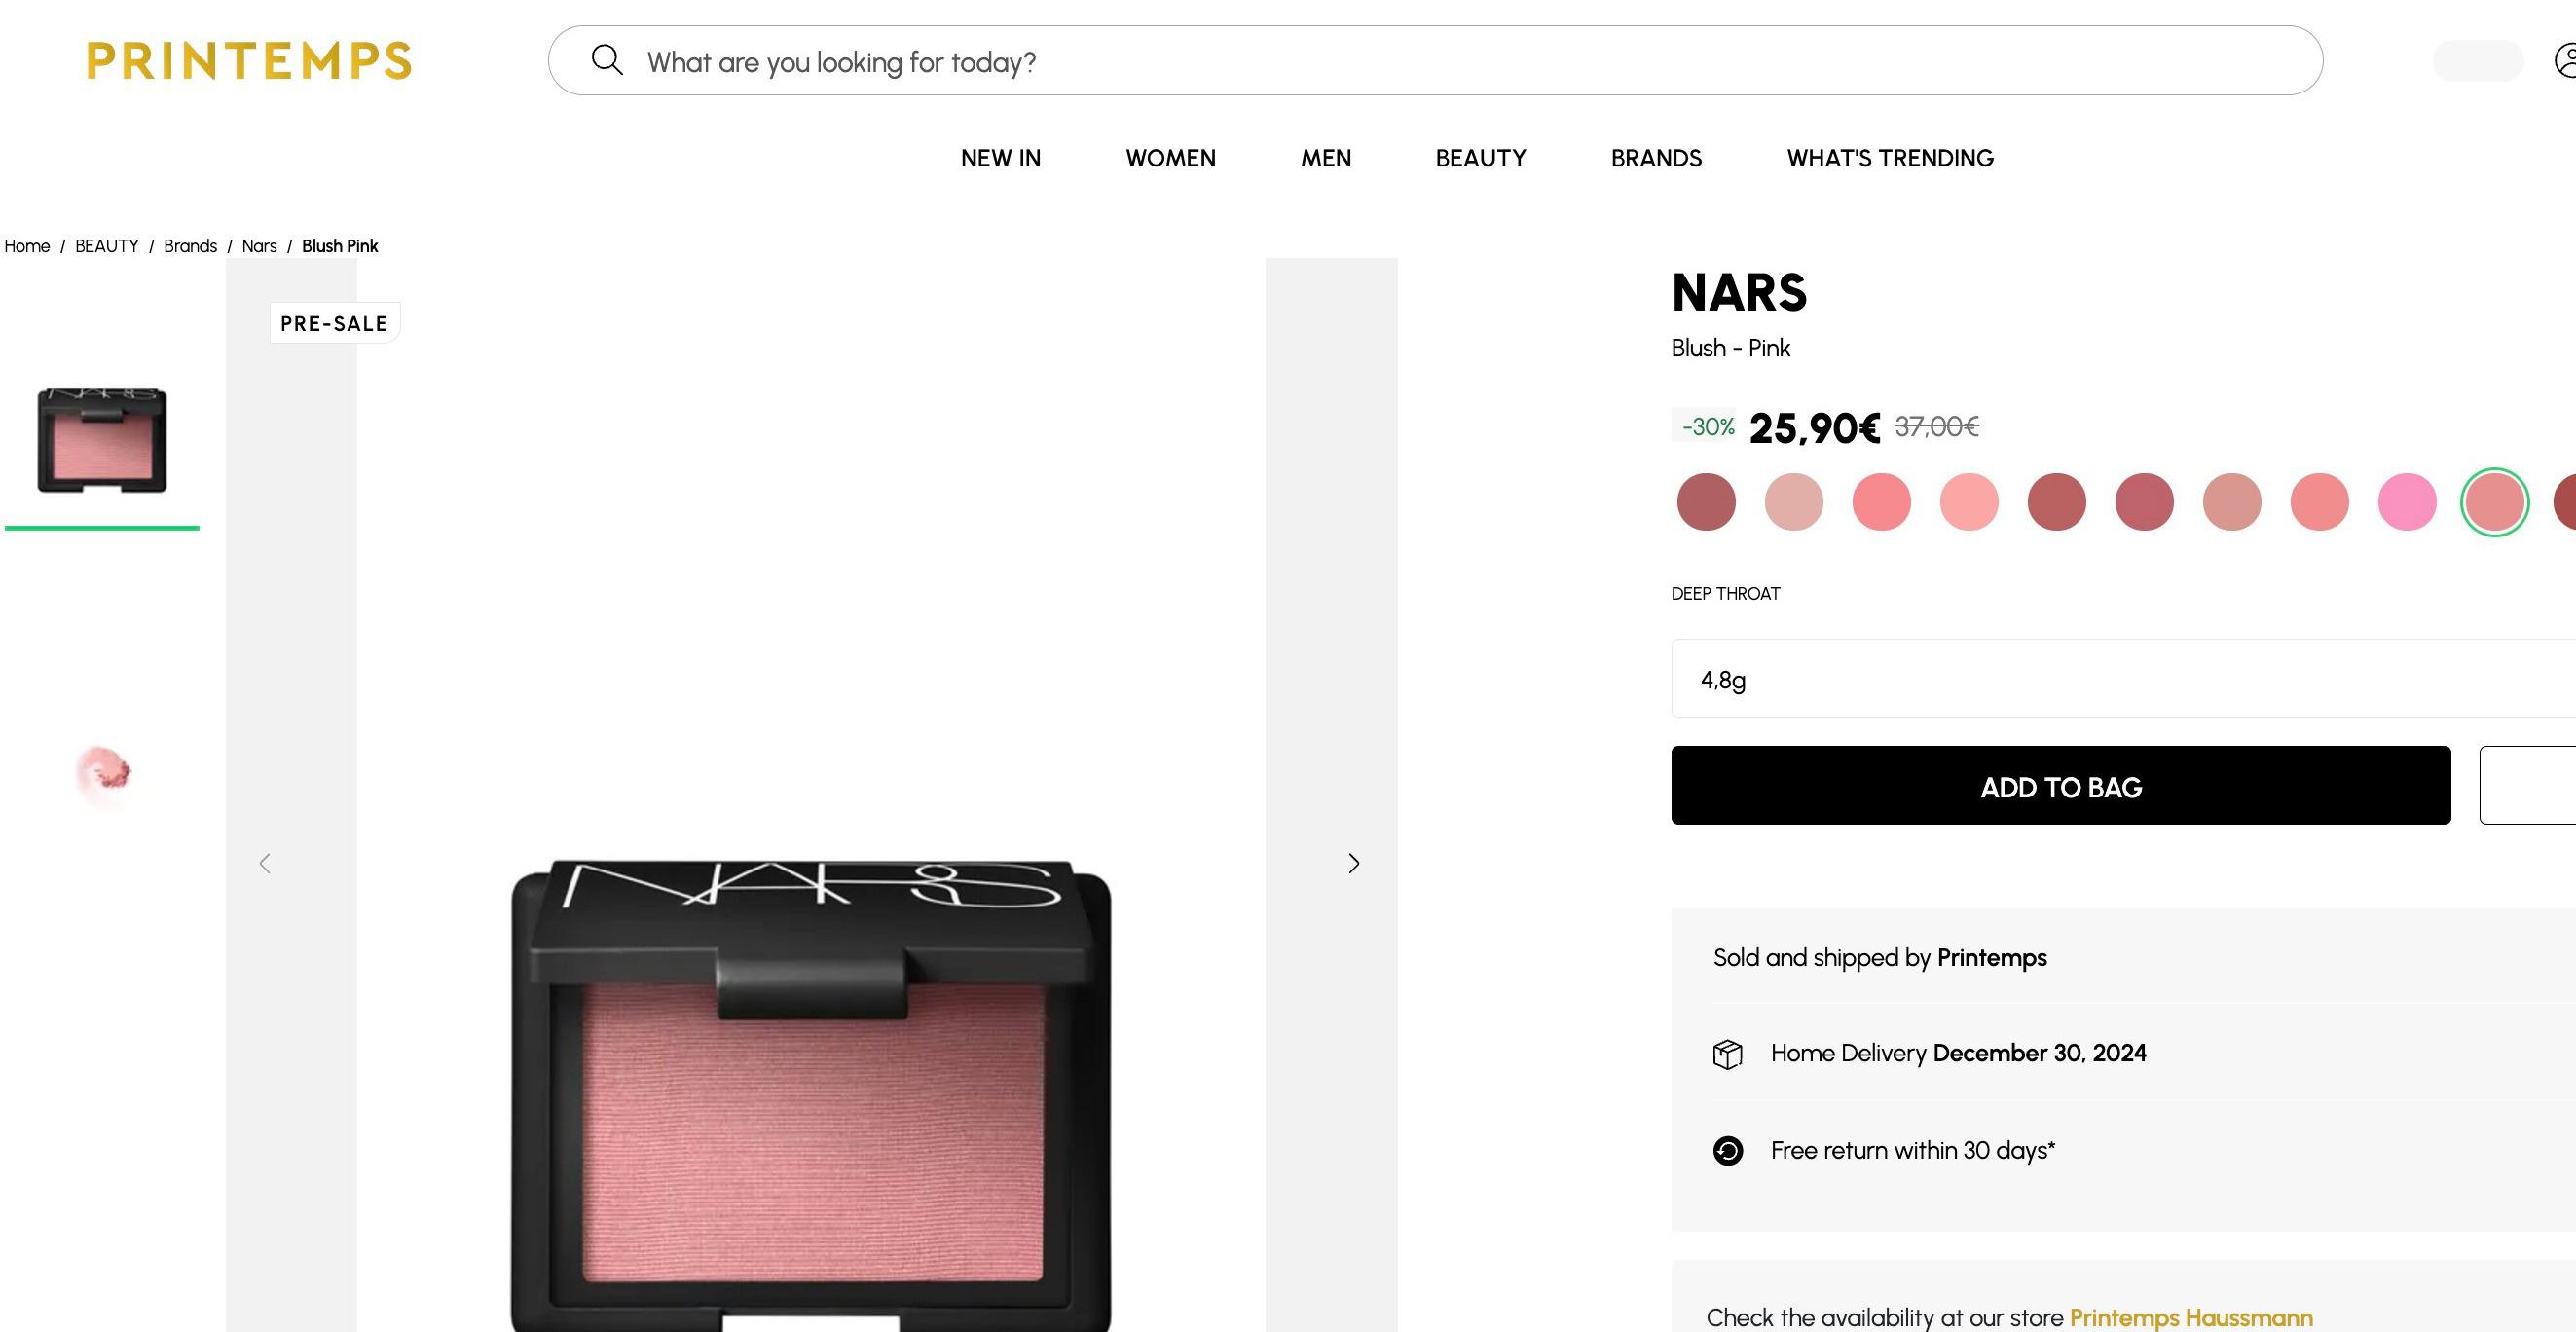Pick the currently selected Deep Throat swatch
Screen dimensions: 2576x1332
tap(2494, 502)
